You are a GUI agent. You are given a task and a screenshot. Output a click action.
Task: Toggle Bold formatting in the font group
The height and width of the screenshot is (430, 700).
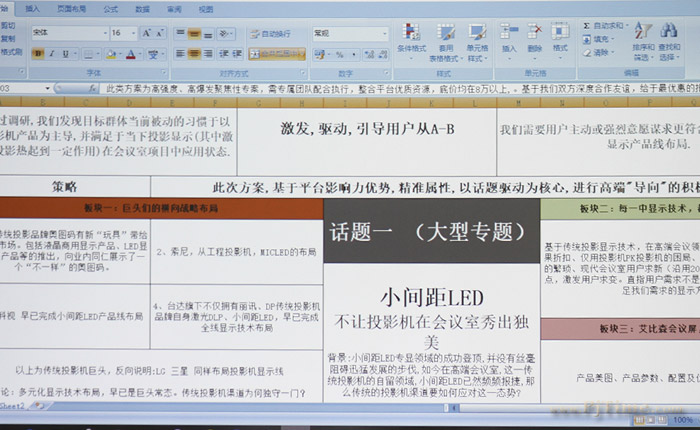point(38,54)
